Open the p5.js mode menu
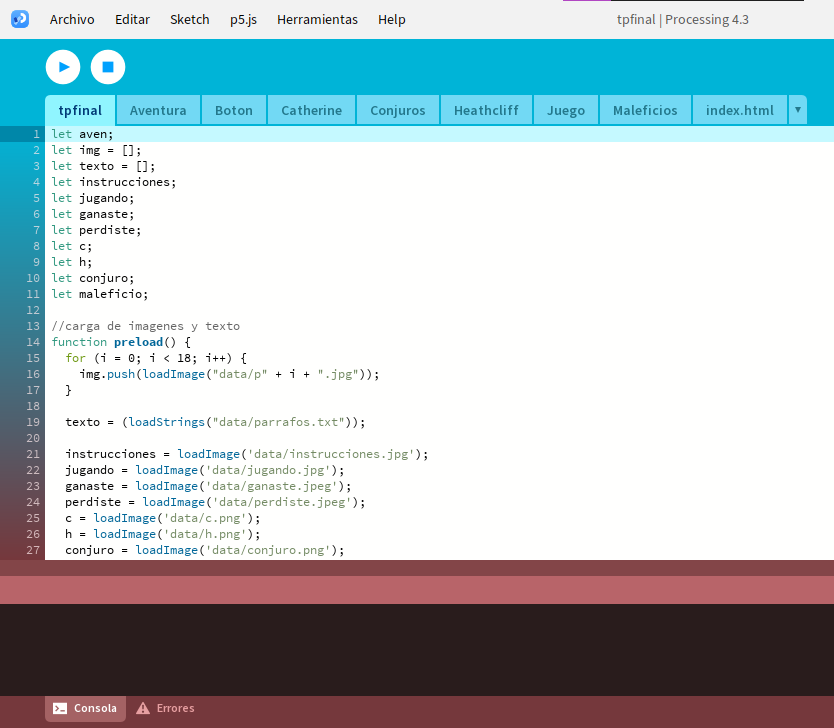The width and height of the screenshot is (834, 728). tap(244, 20)
